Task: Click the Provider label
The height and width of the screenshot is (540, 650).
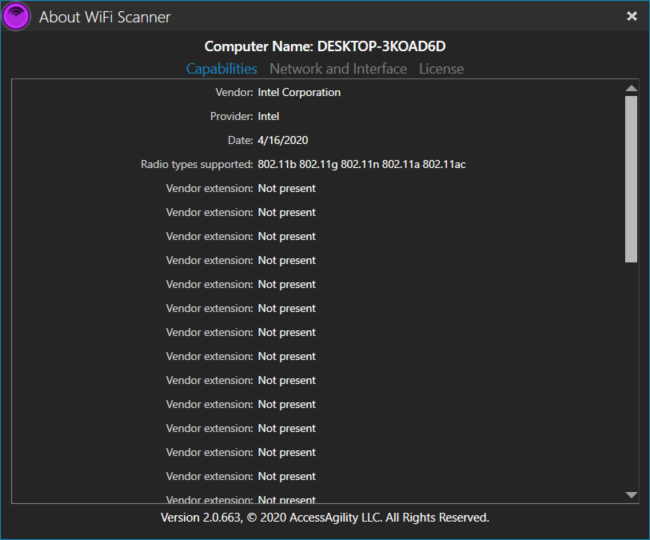Action: click(231, 116)
